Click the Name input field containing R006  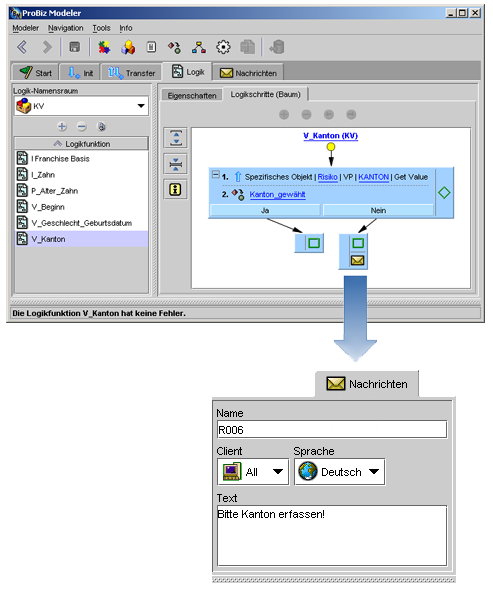click(332, 430)
